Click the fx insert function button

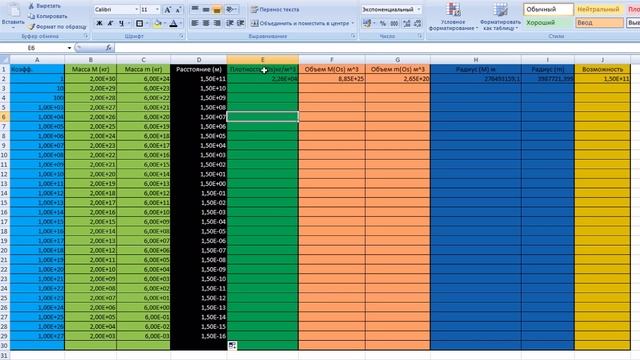(x=108, y=48)
